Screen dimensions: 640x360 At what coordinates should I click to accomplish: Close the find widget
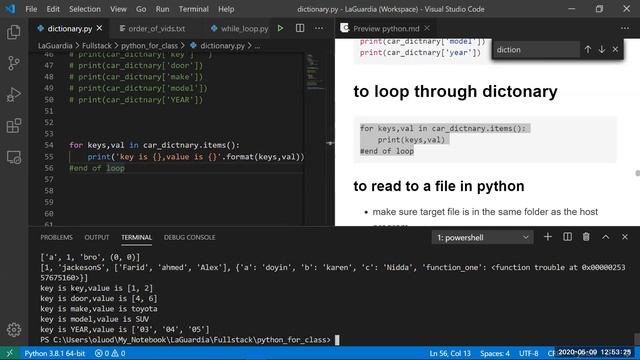pos(615,49)
